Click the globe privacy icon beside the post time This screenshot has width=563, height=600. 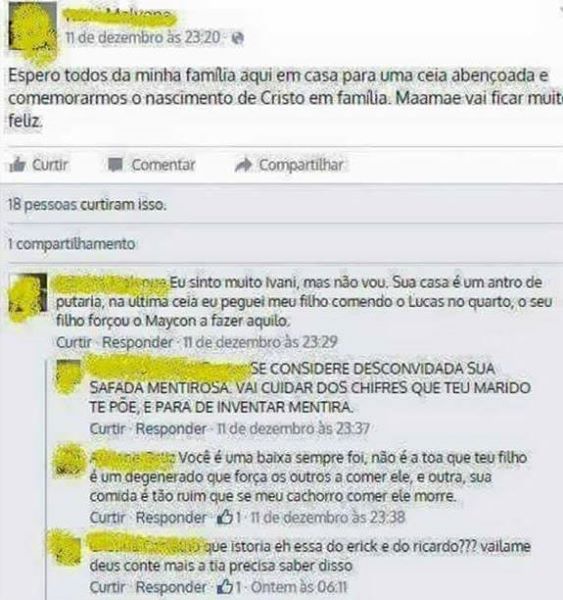pyautogui.click(x=238, y=38)
